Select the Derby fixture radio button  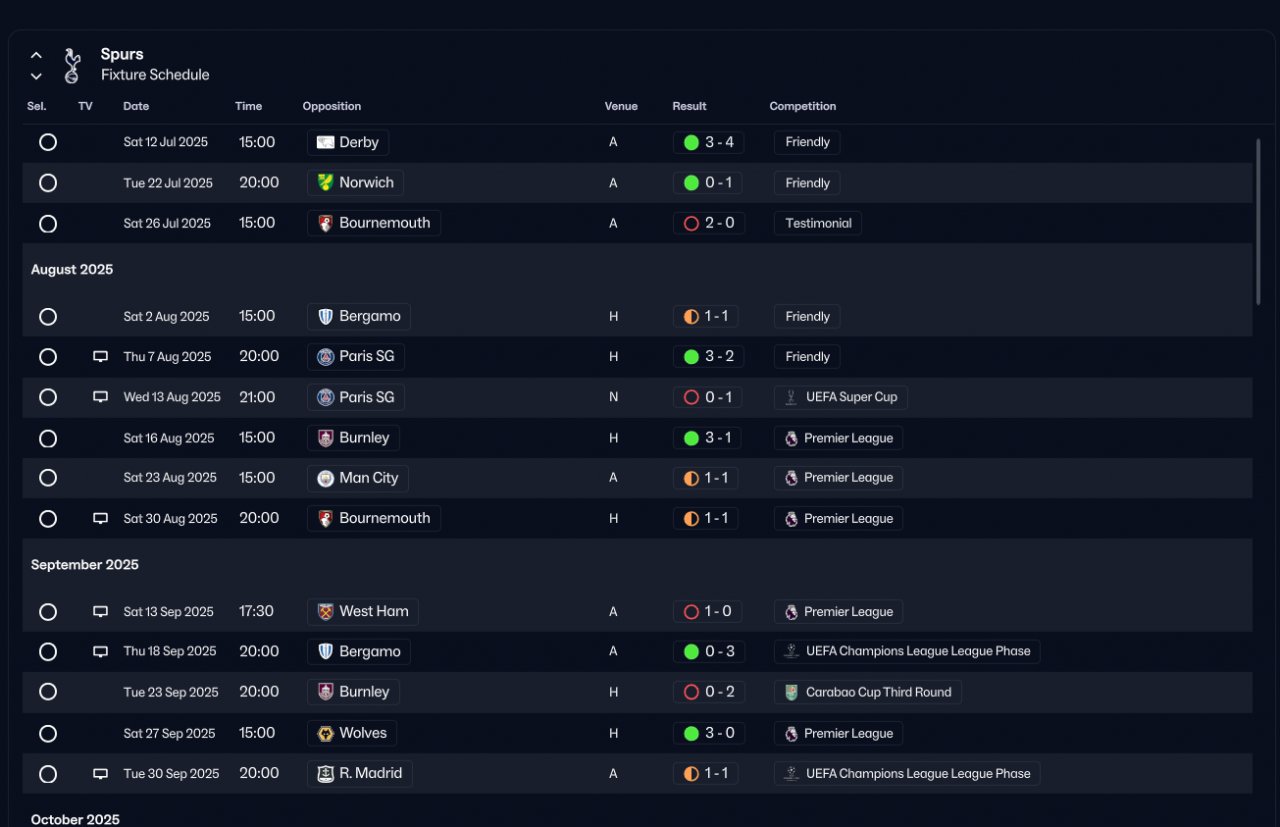[48, 142]
